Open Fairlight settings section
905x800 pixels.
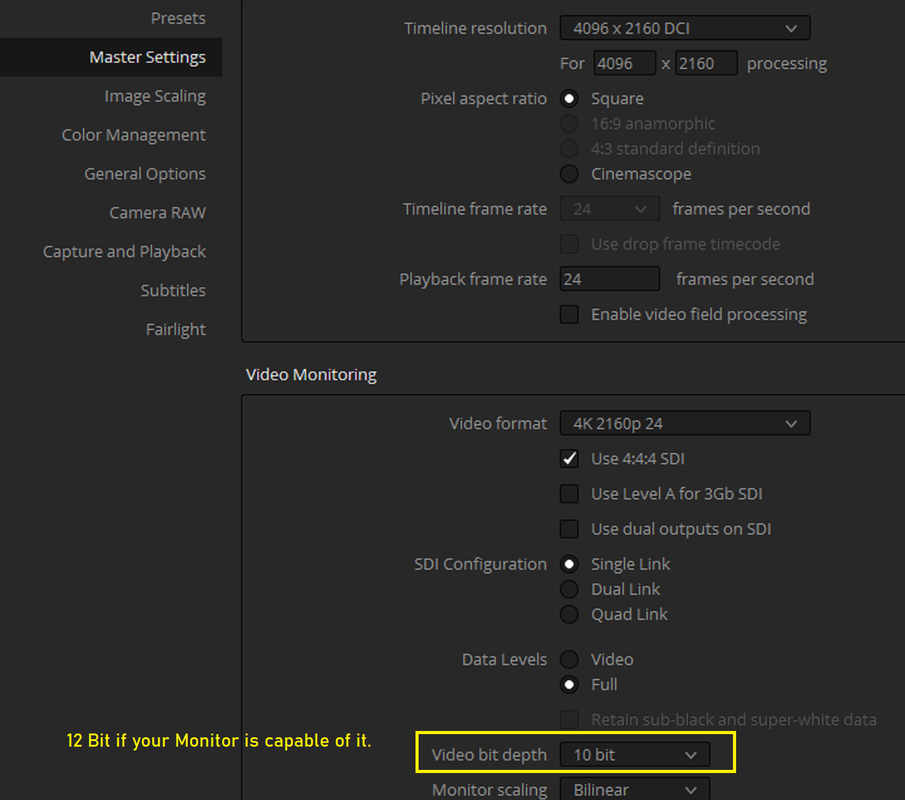[x=175, y=329]
